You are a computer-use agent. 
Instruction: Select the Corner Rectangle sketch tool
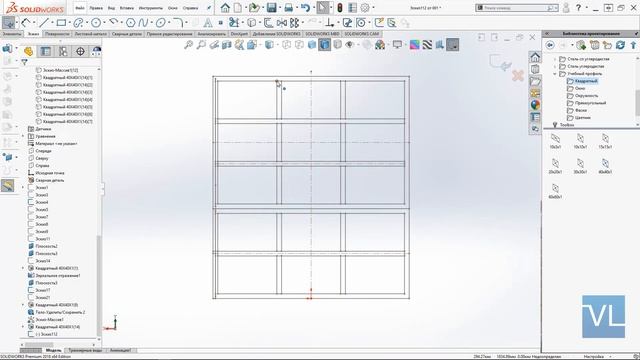tap(61, 23)
